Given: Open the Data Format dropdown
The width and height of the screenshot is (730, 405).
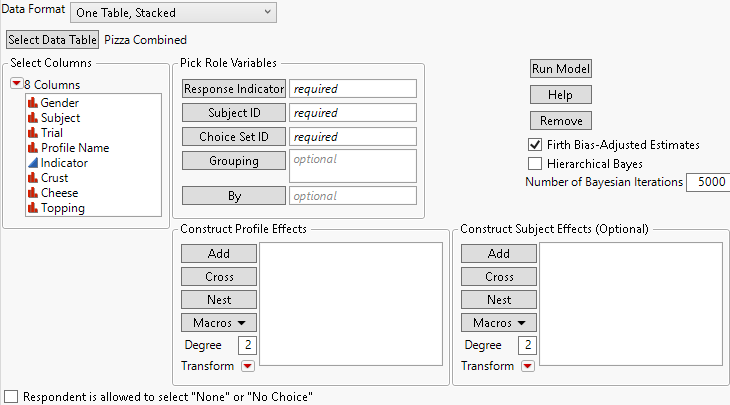Looking at the screenshot, I should coord(173,12).
